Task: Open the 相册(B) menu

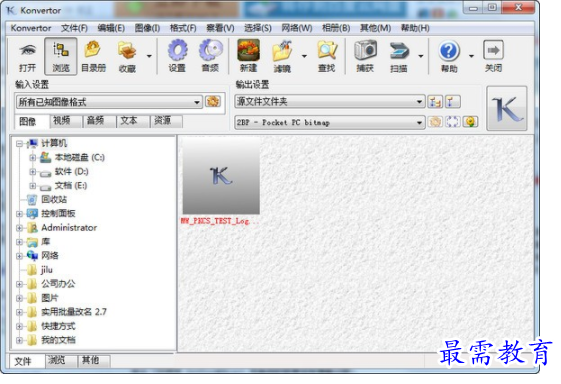Action: [x=336, y=28]
